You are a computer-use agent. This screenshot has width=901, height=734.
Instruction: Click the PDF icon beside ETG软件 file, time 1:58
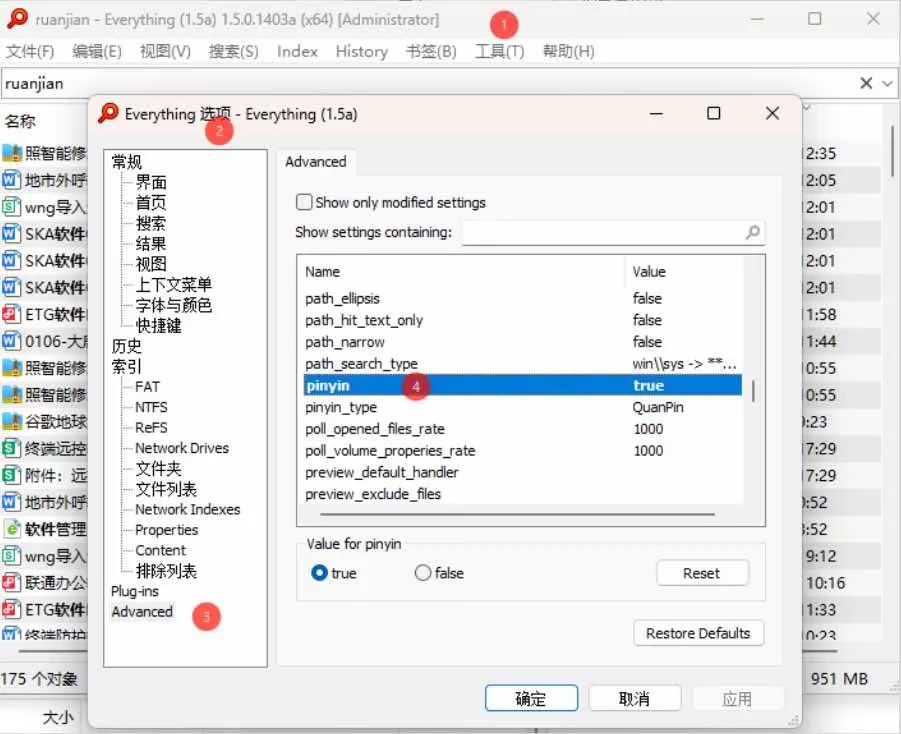tap(10, 314)
